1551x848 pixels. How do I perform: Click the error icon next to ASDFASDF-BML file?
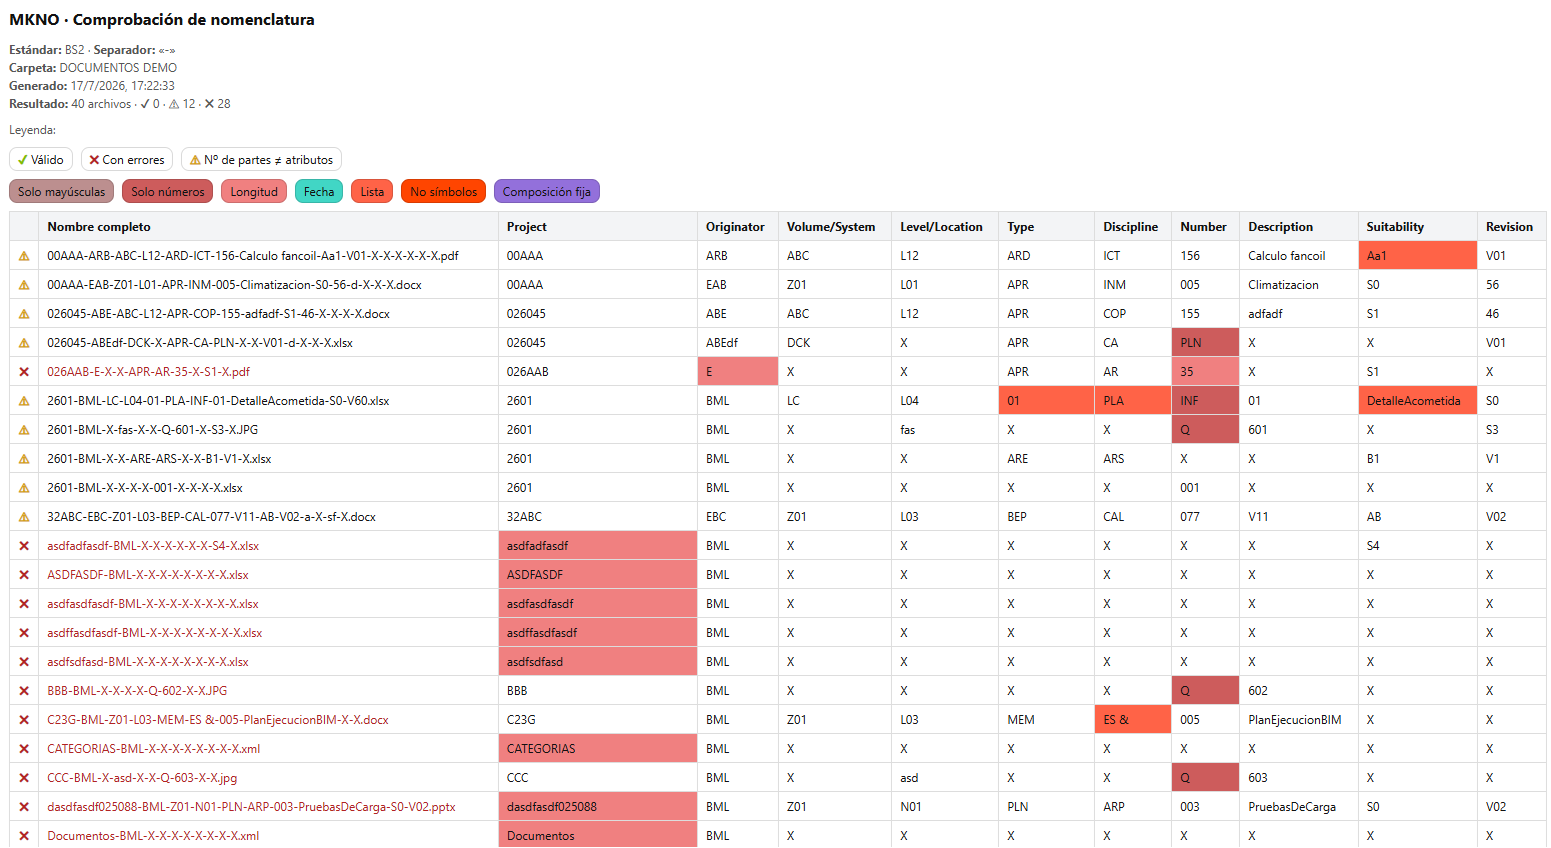coord(24,575)
